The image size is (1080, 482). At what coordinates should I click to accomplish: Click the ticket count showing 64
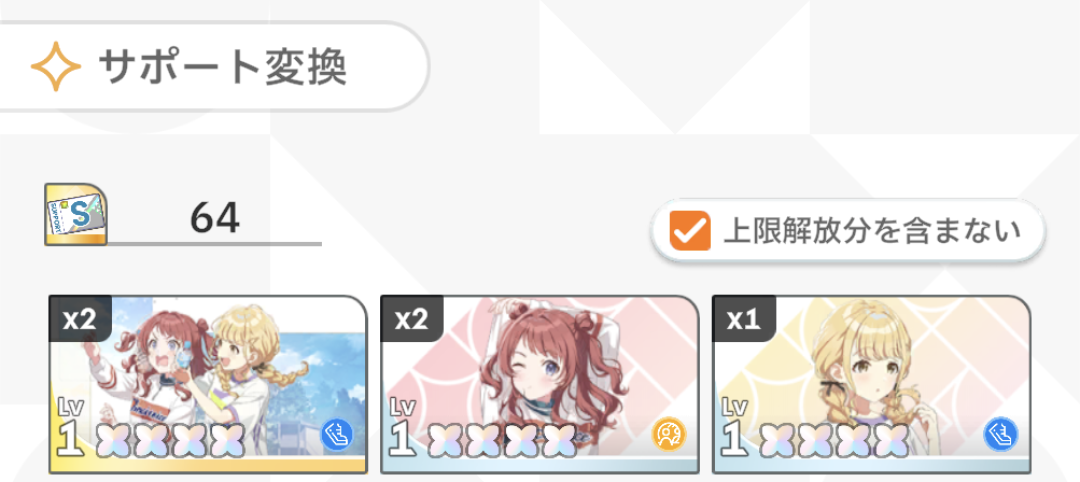tap(215, 218)
